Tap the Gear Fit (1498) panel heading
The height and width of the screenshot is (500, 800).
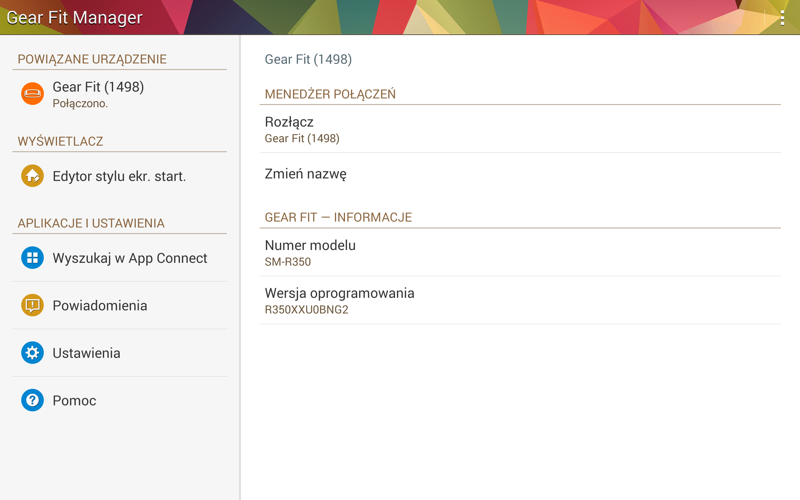click(x=308, y=59)
